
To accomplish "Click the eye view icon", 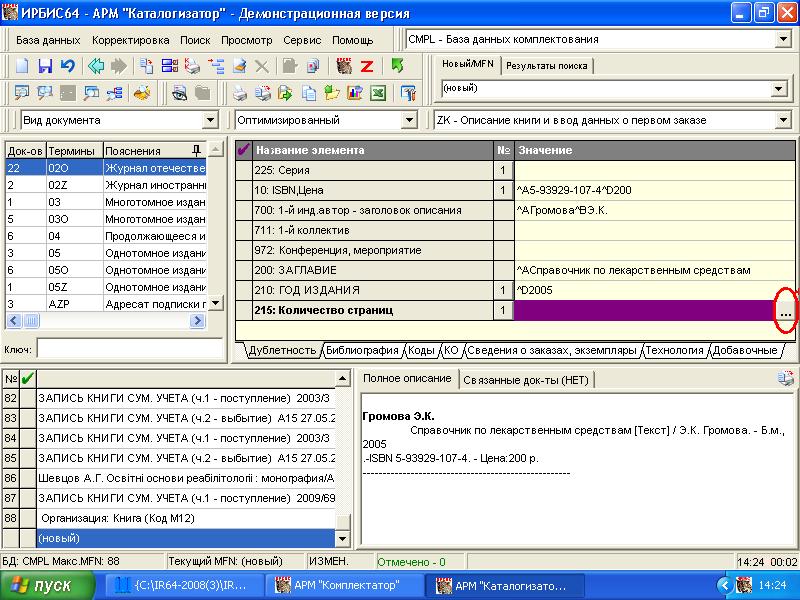I will (x=179, y=93).
